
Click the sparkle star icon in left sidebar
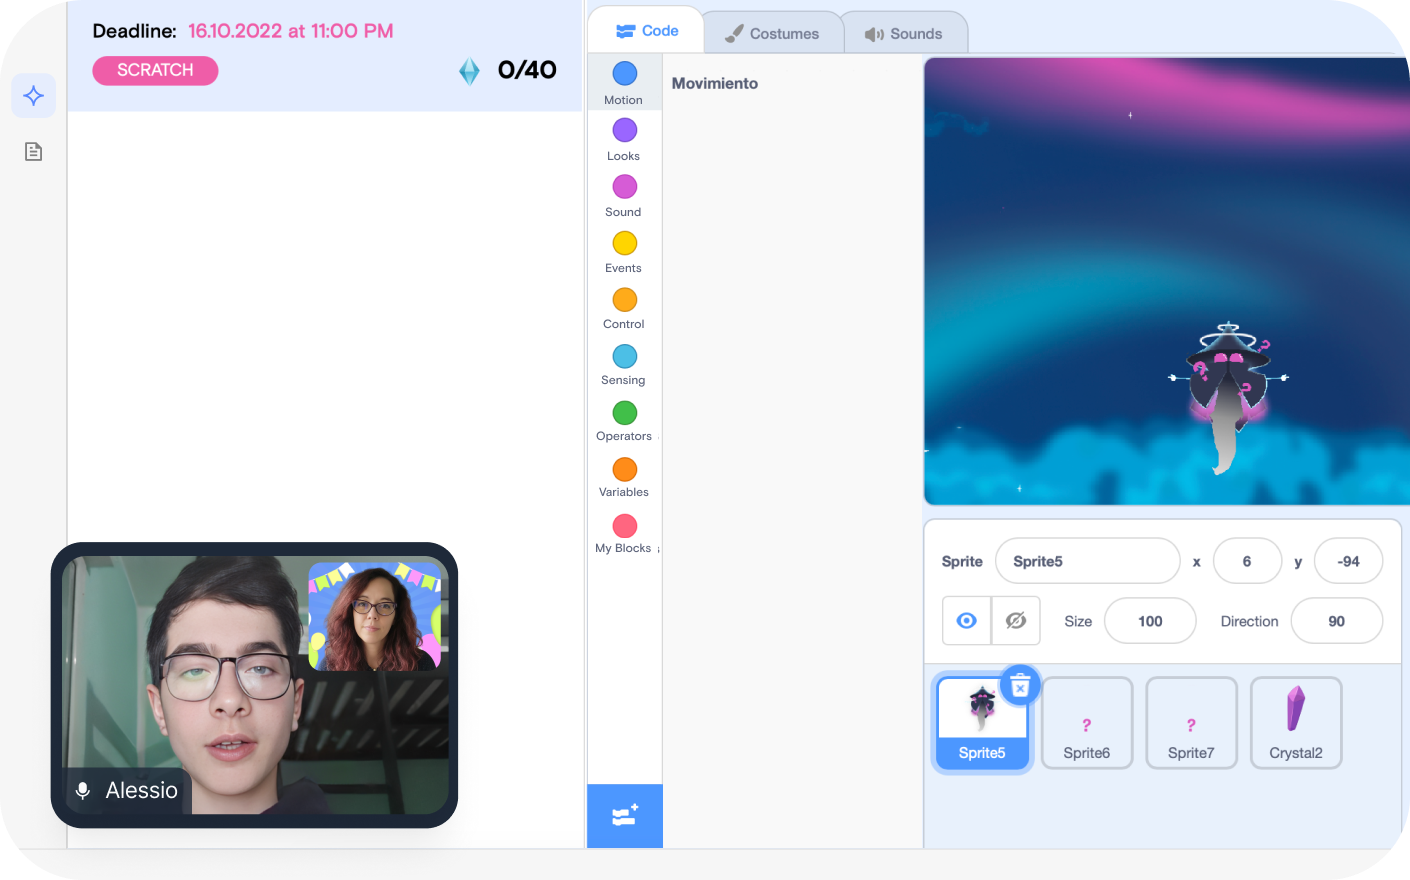33,96
